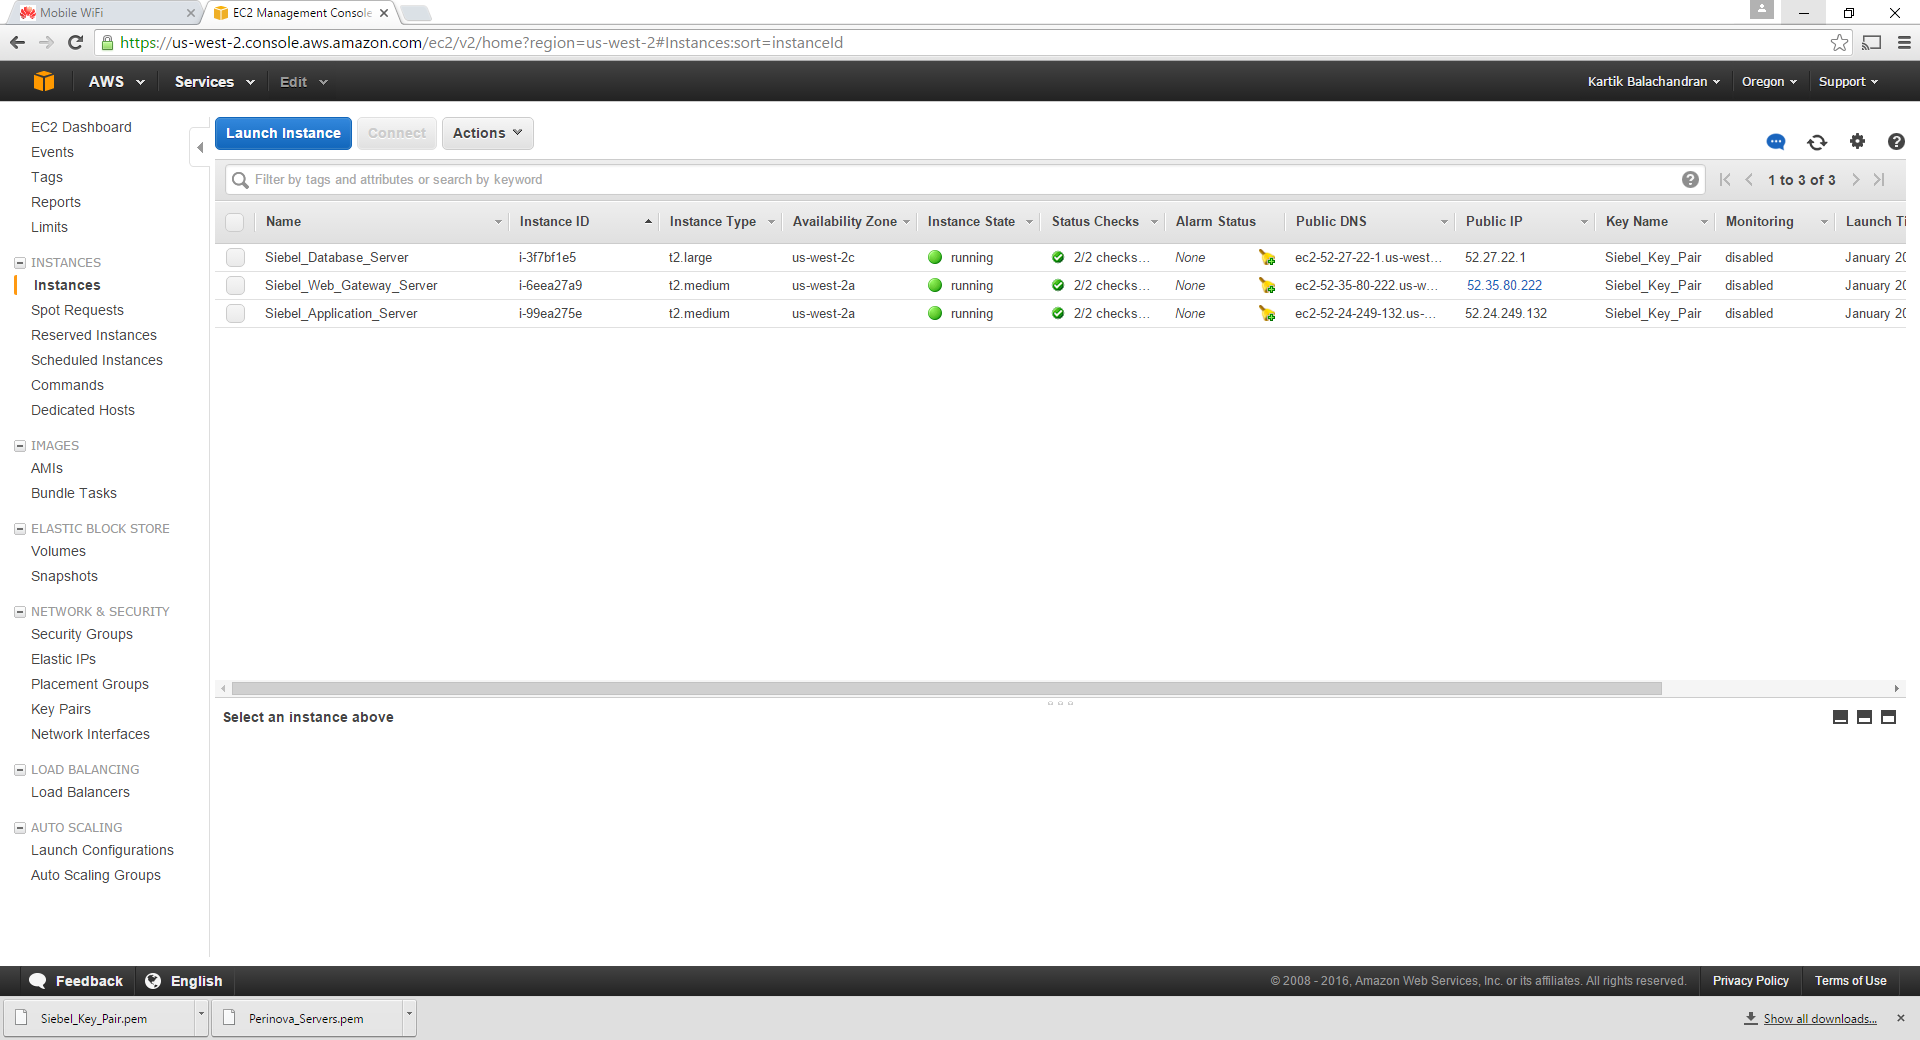1920x1040 pixels.
Task: Open the settings gear for table preferences
Action: point(1857,141)
